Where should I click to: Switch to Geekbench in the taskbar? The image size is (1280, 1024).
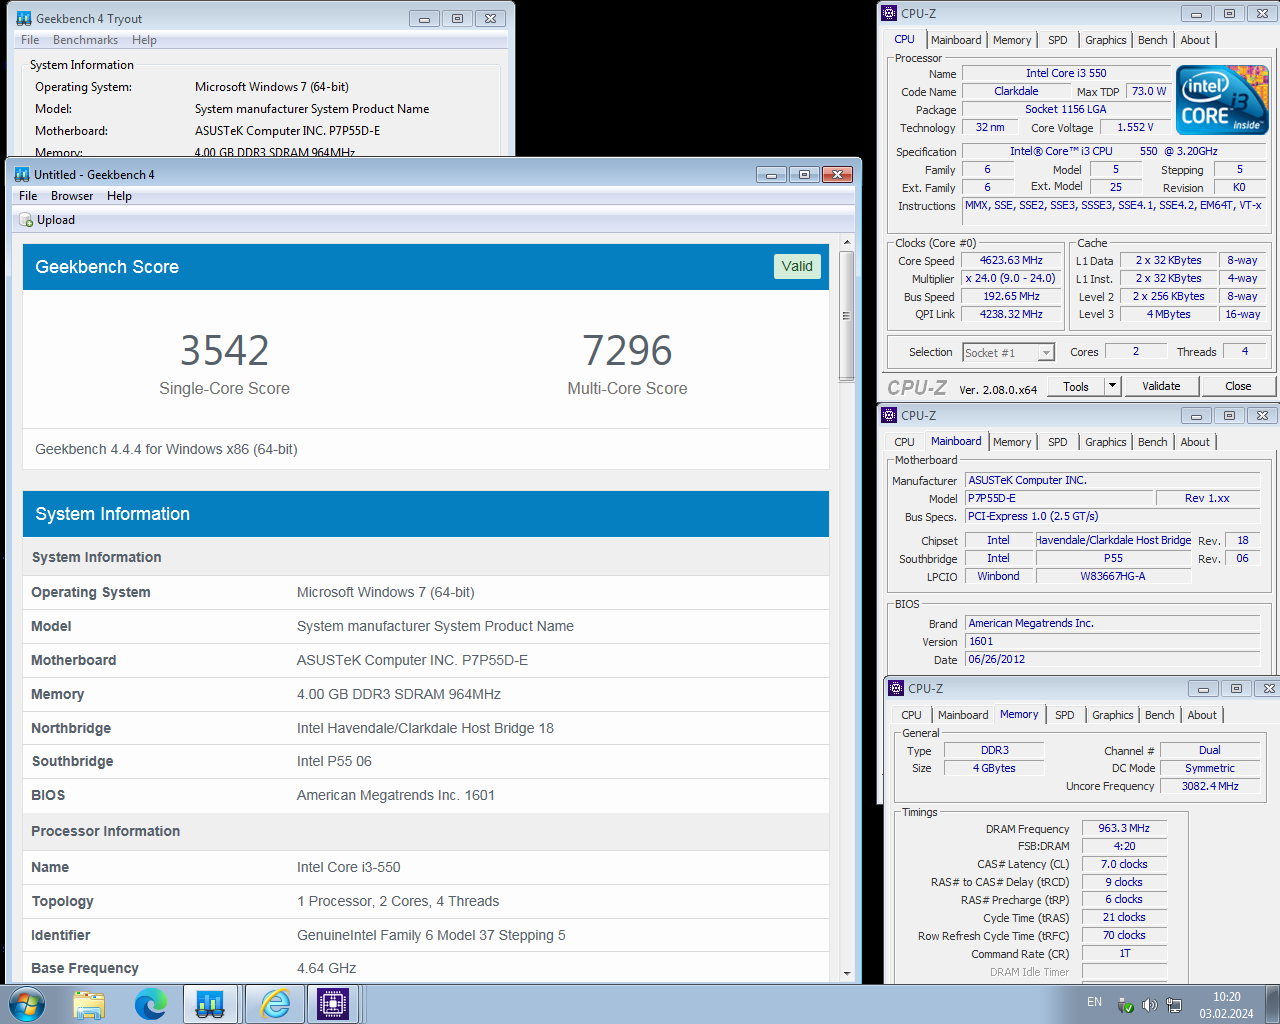(211, 1004)
